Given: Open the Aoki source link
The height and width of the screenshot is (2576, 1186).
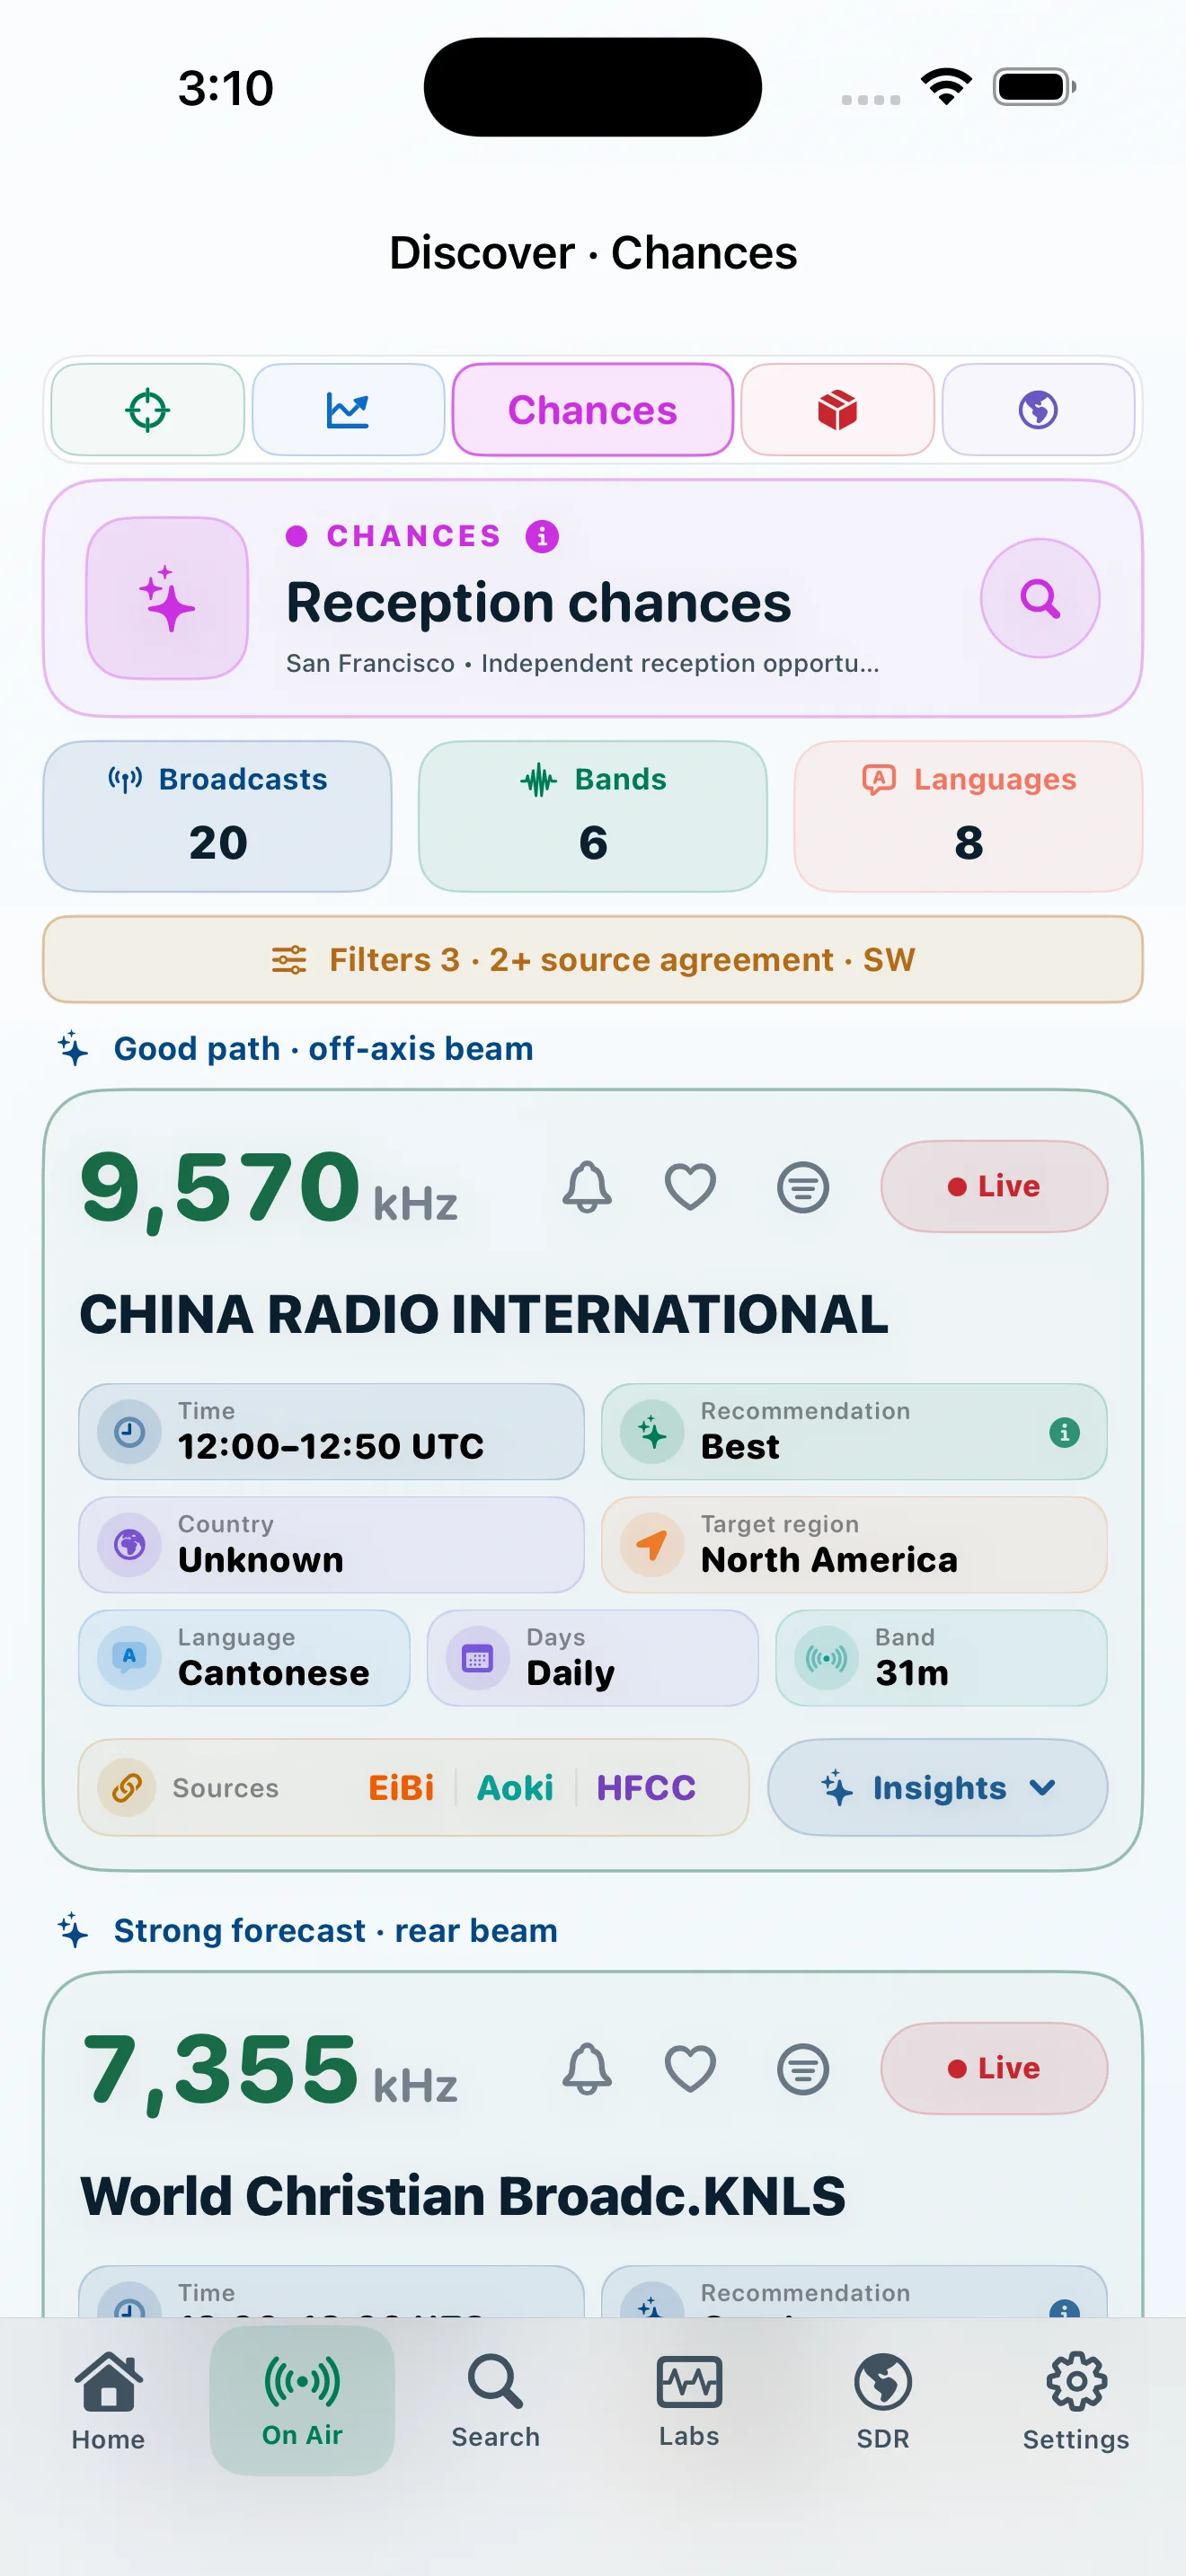Looking at the screenshot, I should (x=515, y=1788).
